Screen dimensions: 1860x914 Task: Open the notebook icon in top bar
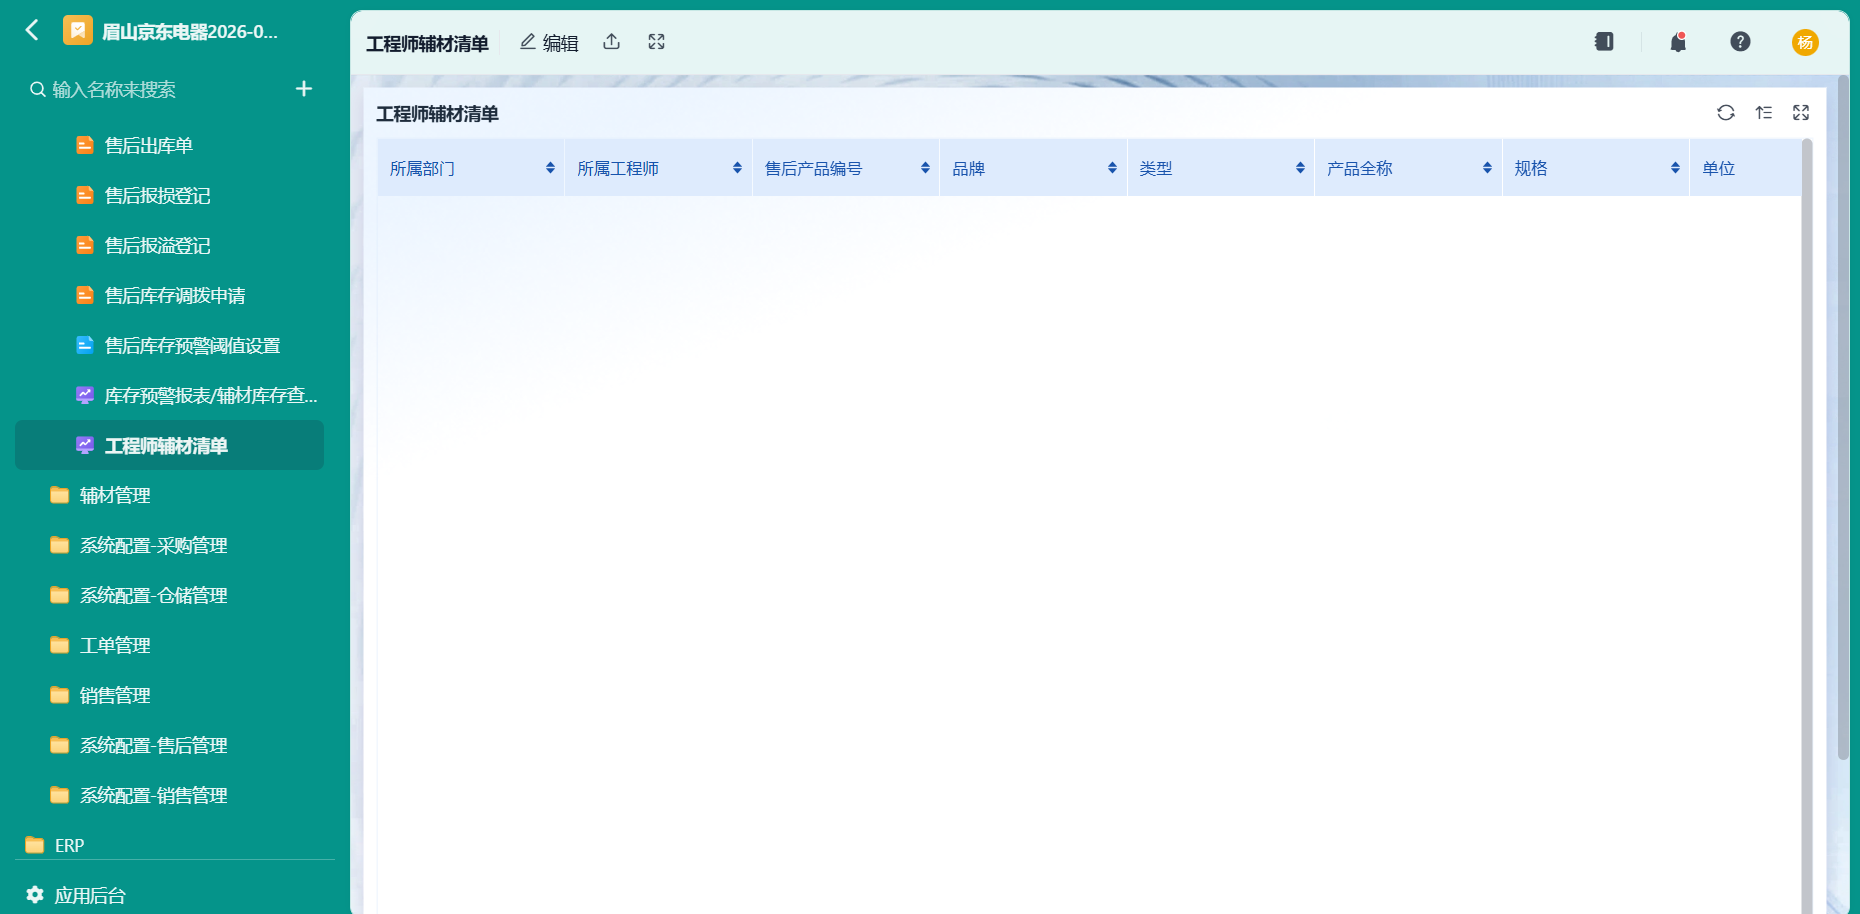click(1604, 42)
